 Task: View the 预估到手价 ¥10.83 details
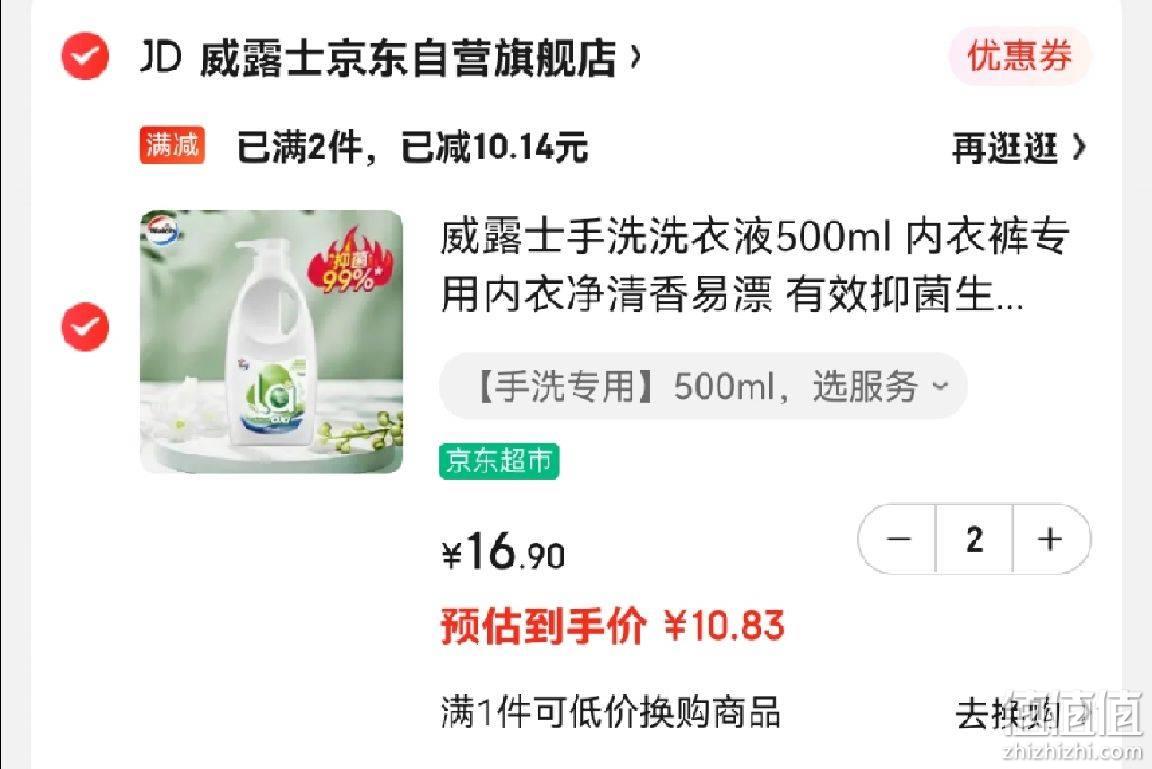click(613, 626)
